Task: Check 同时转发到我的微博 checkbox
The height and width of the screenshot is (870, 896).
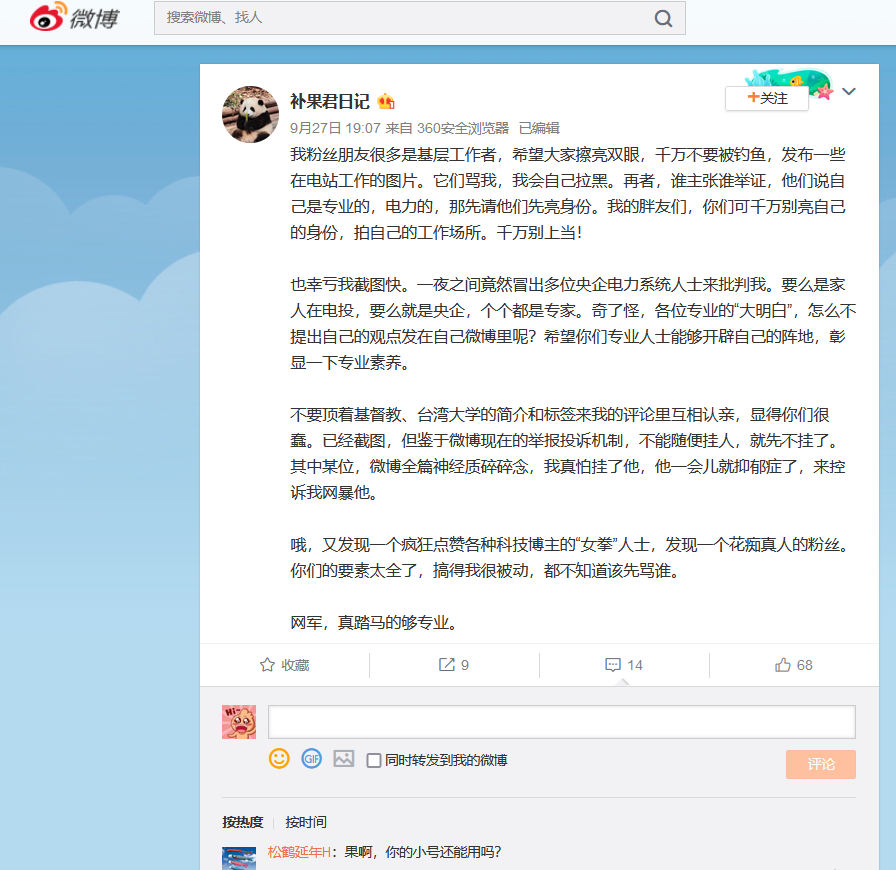Action: pyautogui.click(x=374, y=760)
